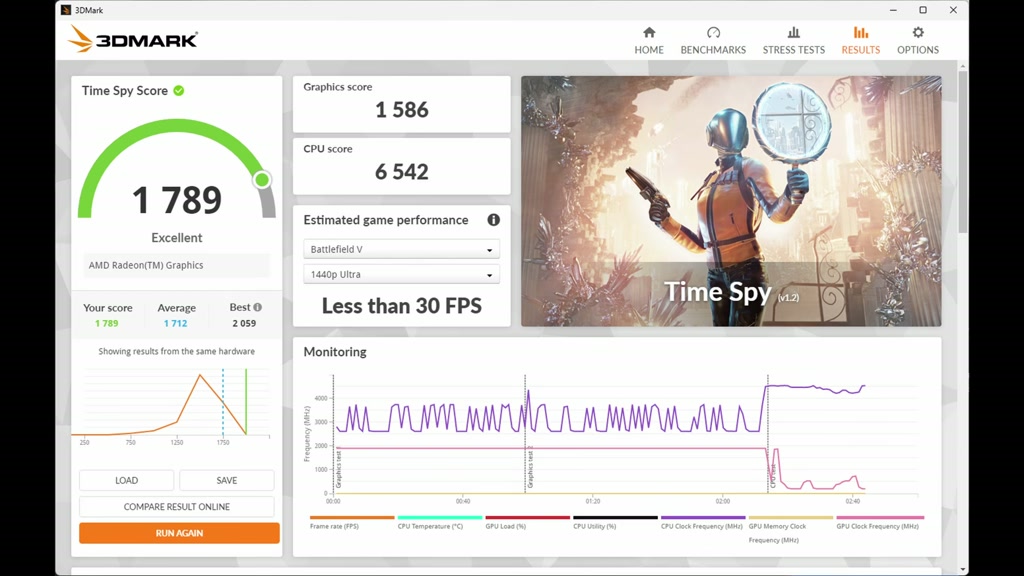Click COMPARE RESULT ONLINE
Screen dimensions: 1024x576
[x=177, y=507]
